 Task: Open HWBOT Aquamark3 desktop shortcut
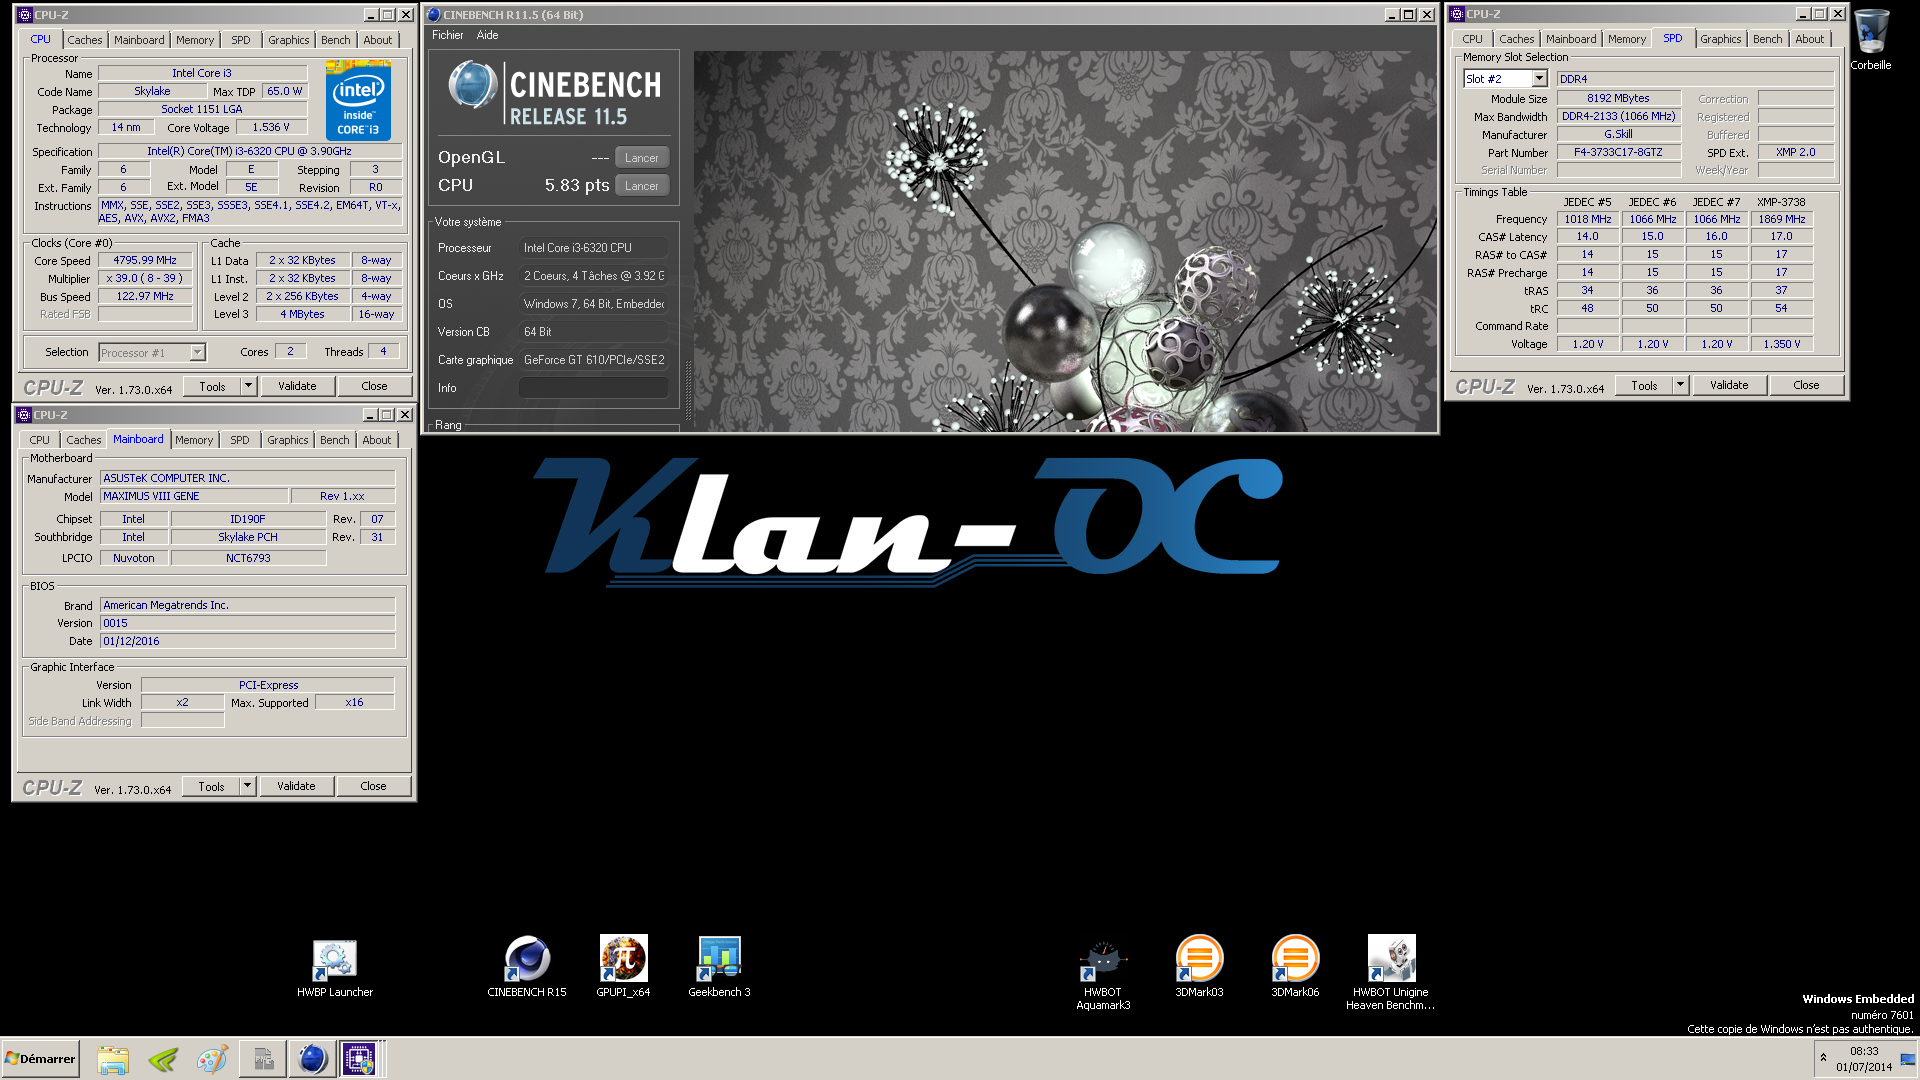coord(1103,973)
